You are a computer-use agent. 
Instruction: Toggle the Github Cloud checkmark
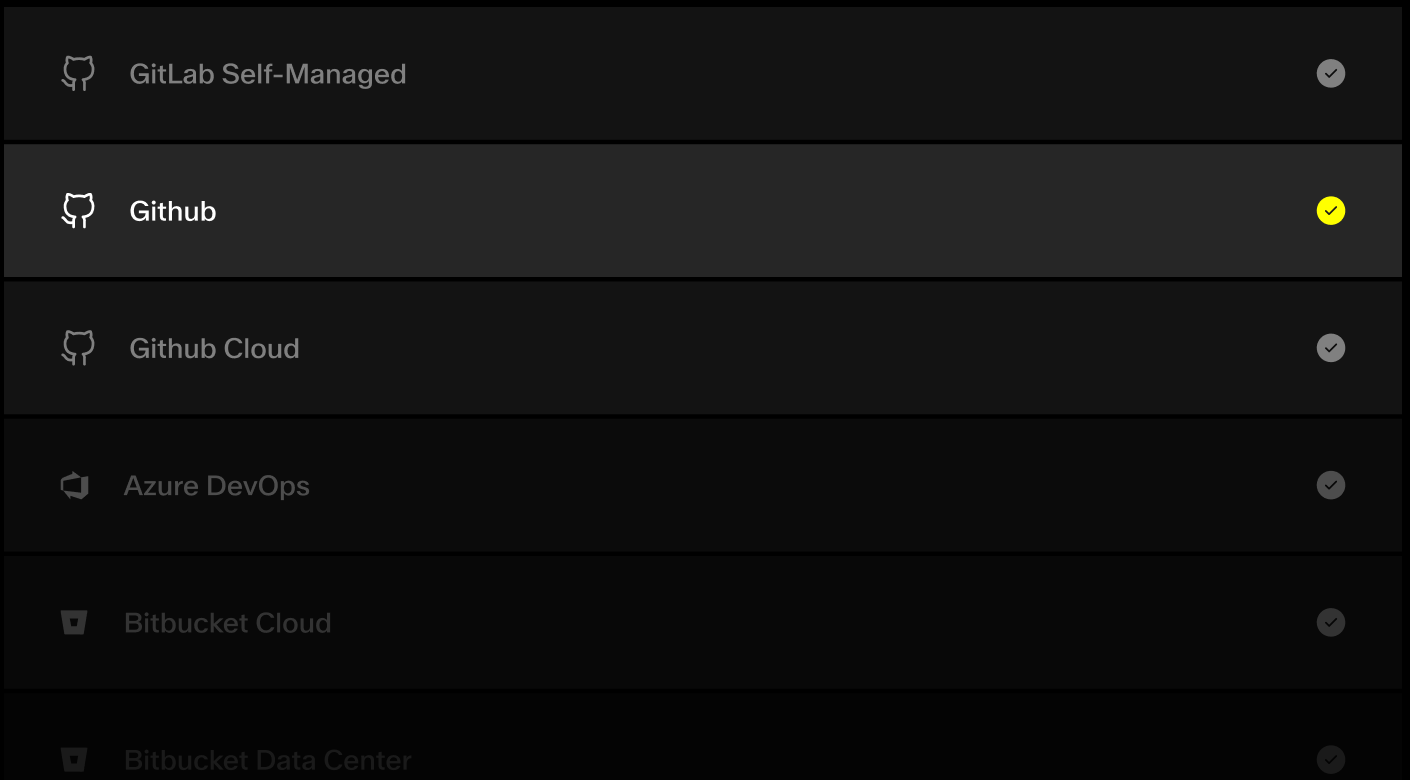[x=1330, y=348]
